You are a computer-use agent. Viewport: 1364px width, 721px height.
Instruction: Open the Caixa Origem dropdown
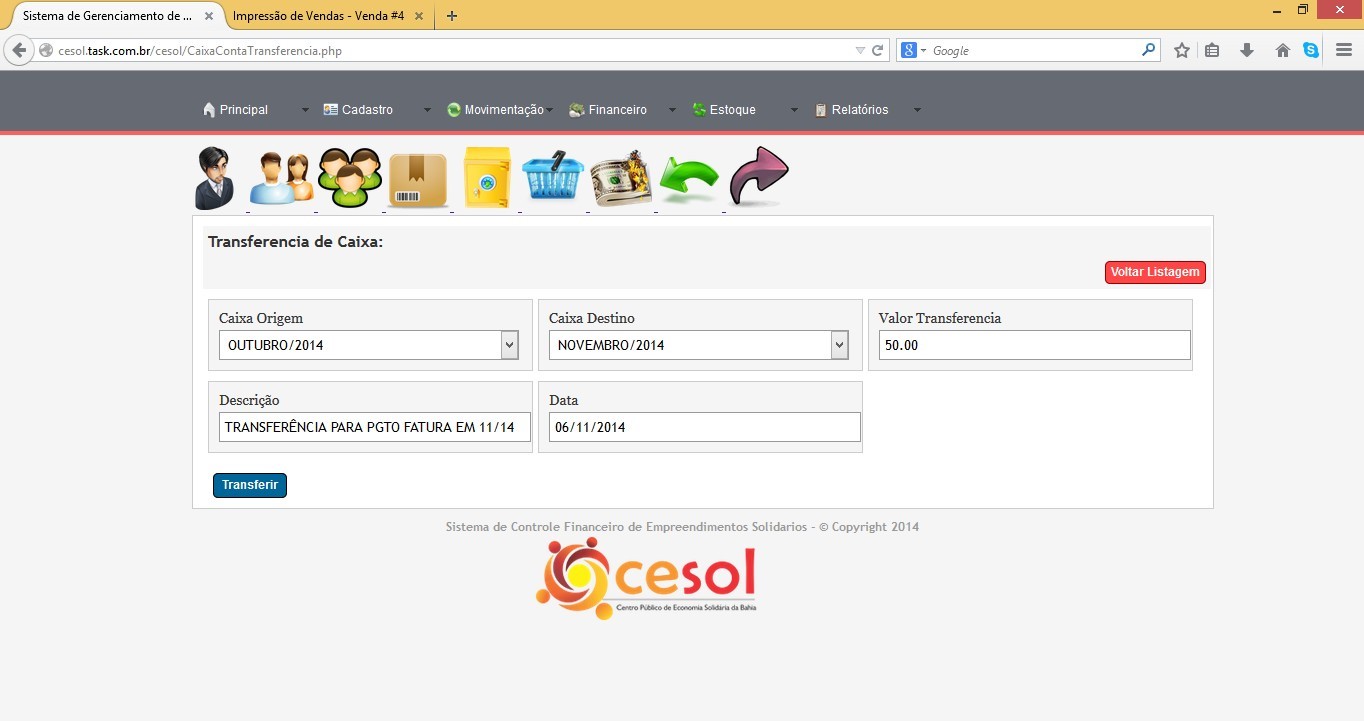click(369, 345)
